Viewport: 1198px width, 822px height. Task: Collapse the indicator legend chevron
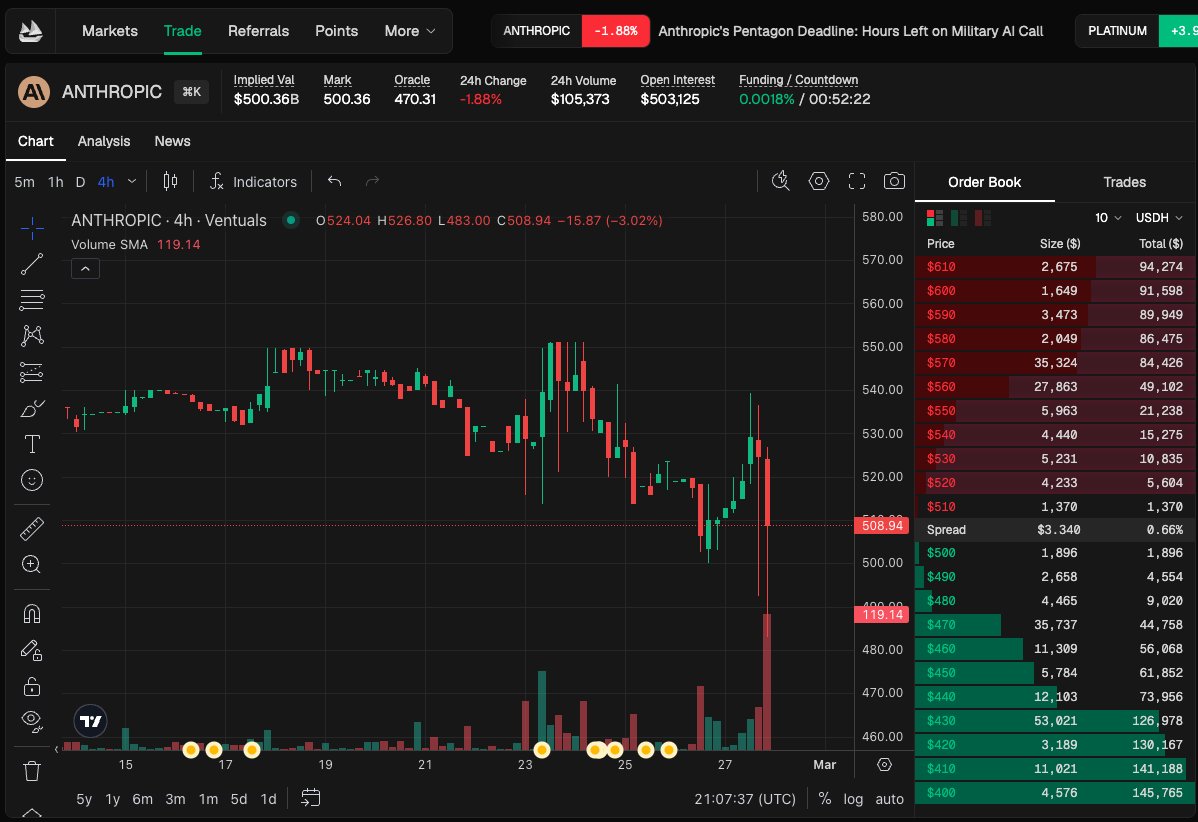point(86,269)
